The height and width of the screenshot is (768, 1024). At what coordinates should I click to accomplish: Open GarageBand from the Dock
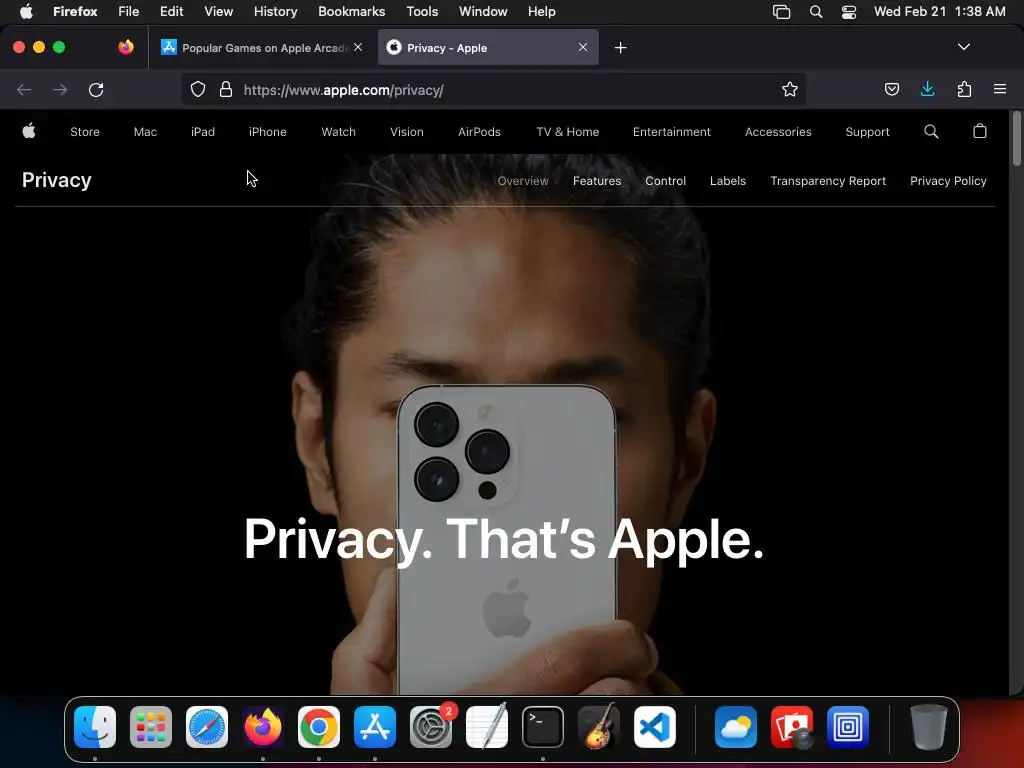point(599,726)
